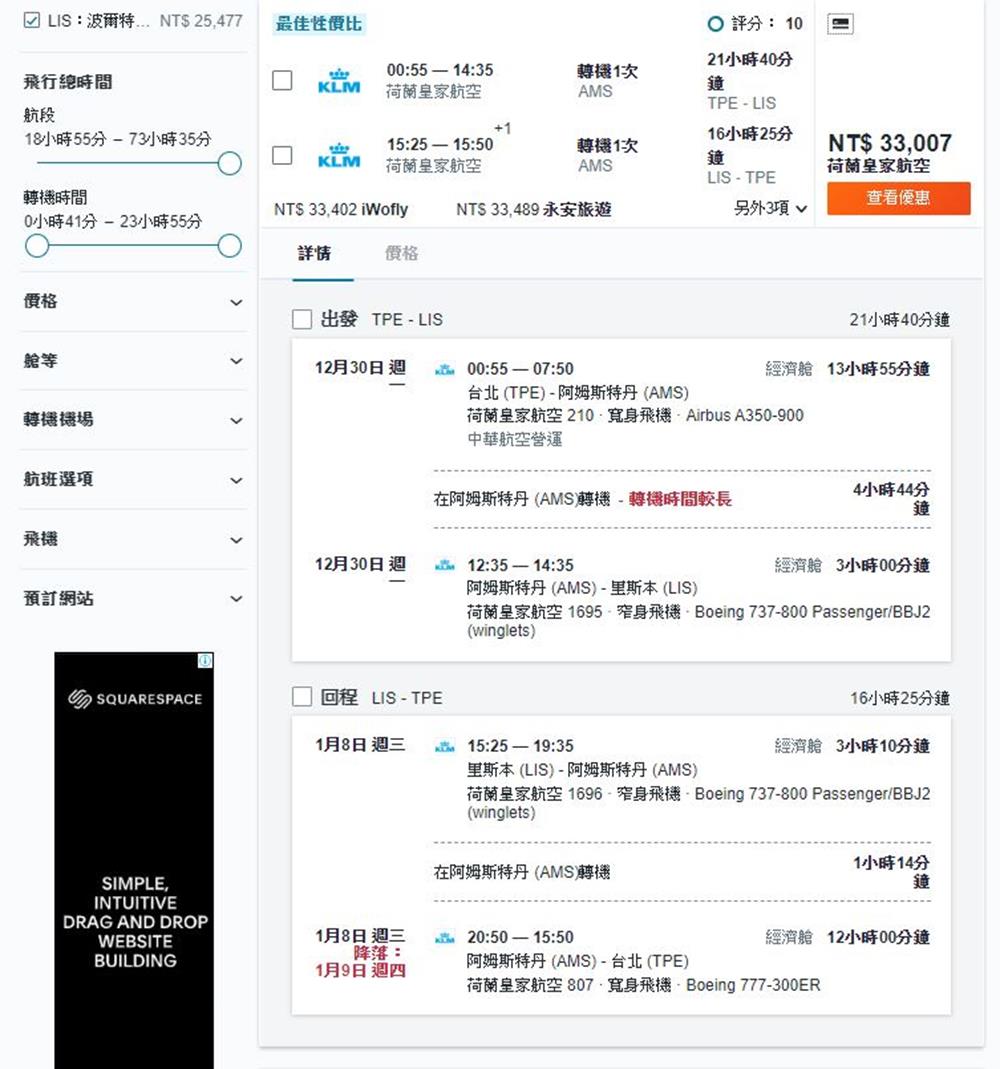Check the 出發 TPE - LIS checkbox
This screenshot has width=1000, height=1069.
[x=302, y=320]
